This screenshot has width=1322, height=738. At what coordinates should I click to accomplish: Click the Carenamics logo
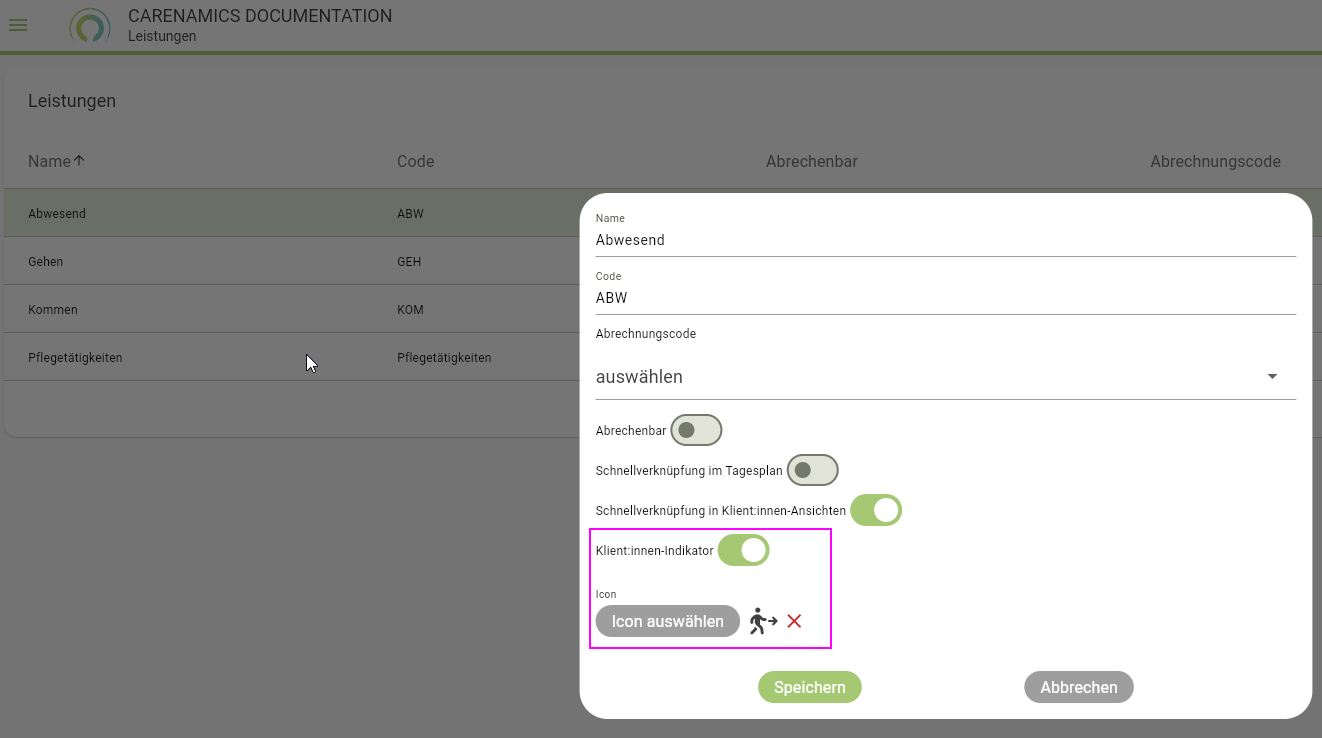(92, 25)
